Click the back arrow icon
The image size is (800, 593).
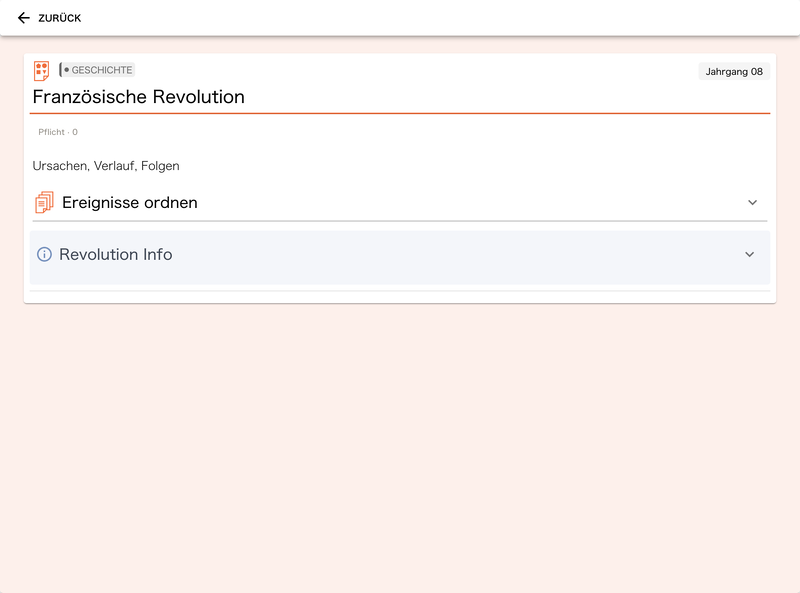[x=23, y=18]
